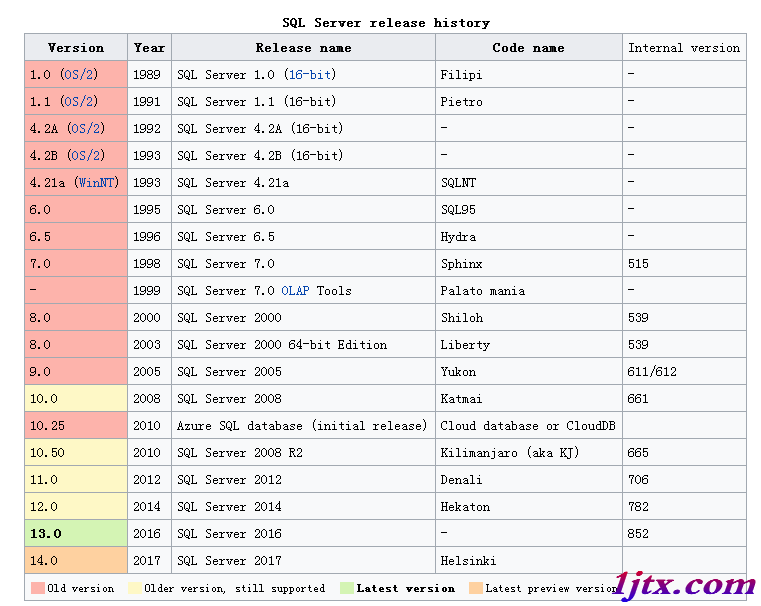Select the Code name column header

tap(529, 48)
